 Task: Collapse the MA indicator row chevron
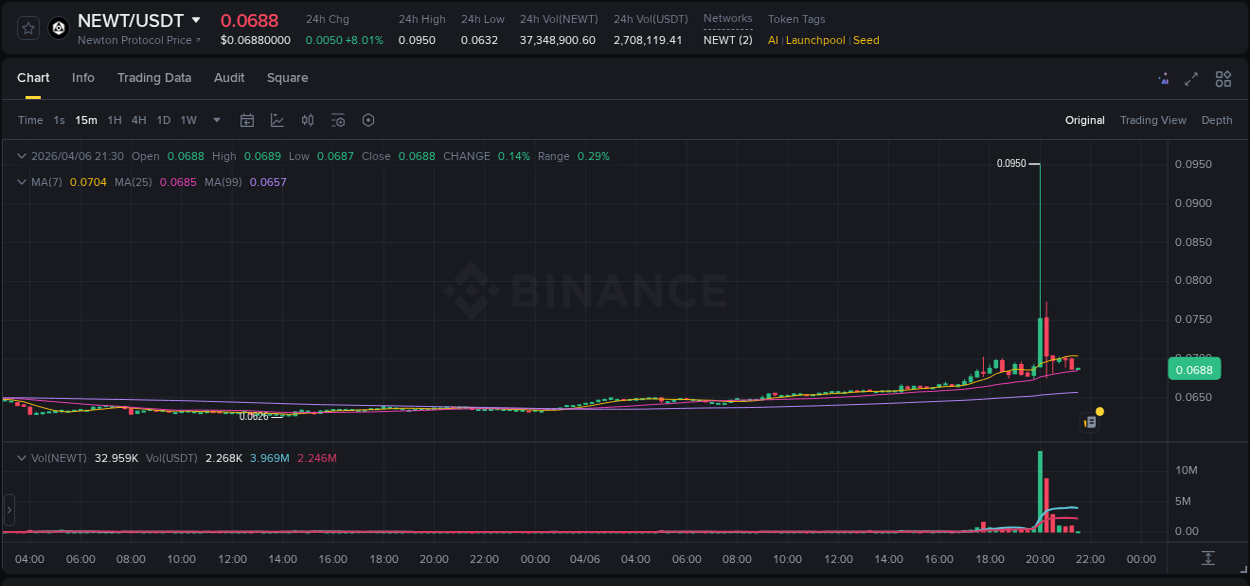click(23, 182)
